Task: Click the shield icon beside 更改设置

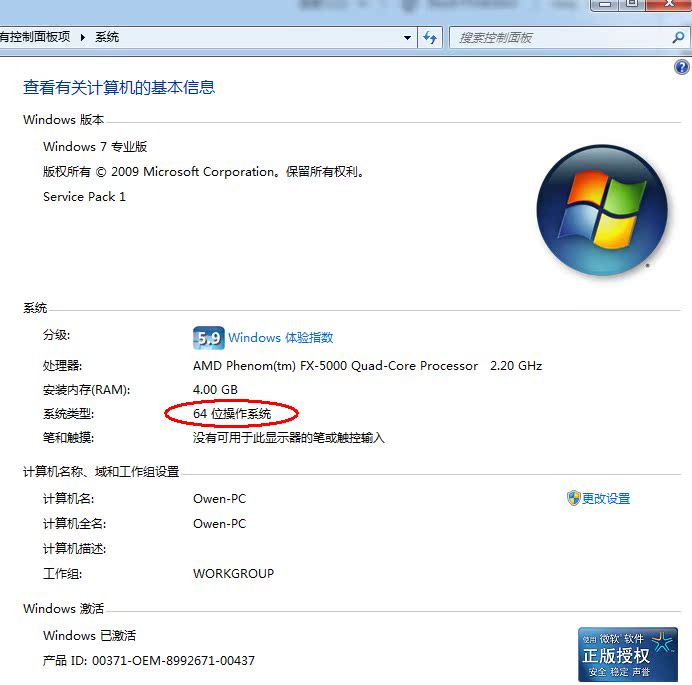Action: (x=573, y=498)
